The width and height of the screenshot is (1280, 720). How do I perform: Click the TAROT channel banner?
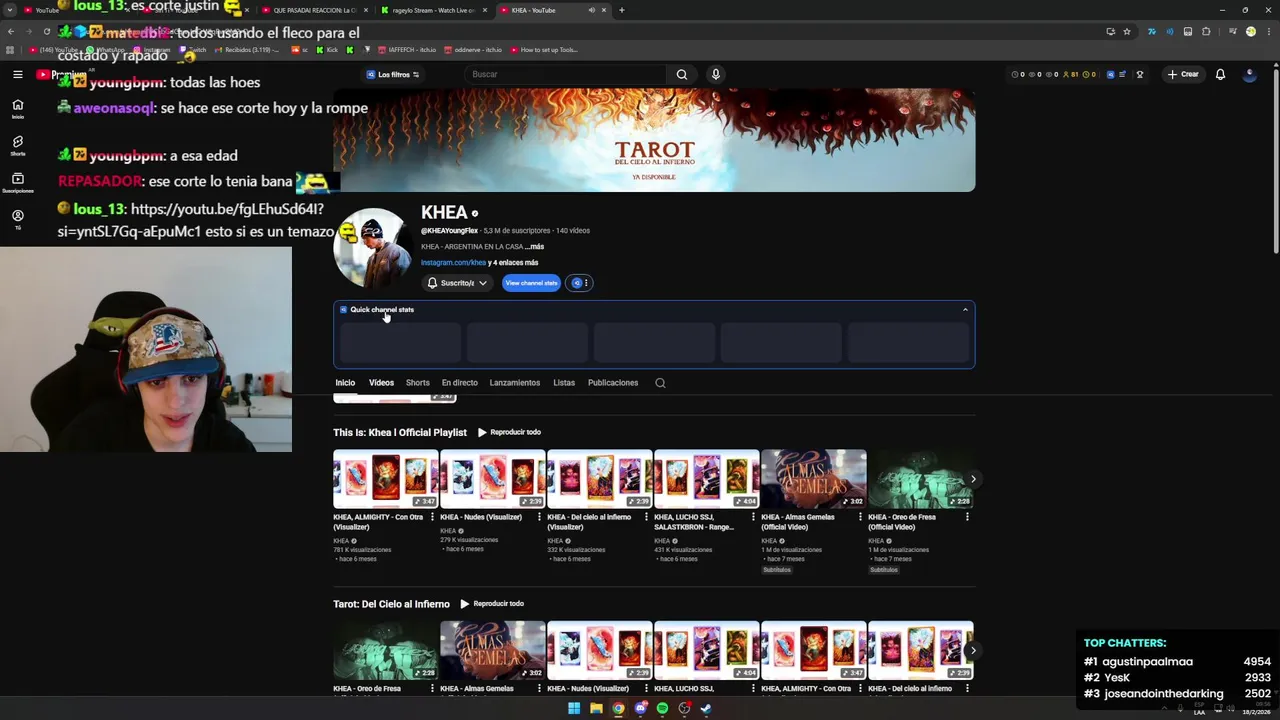point(654,140)
